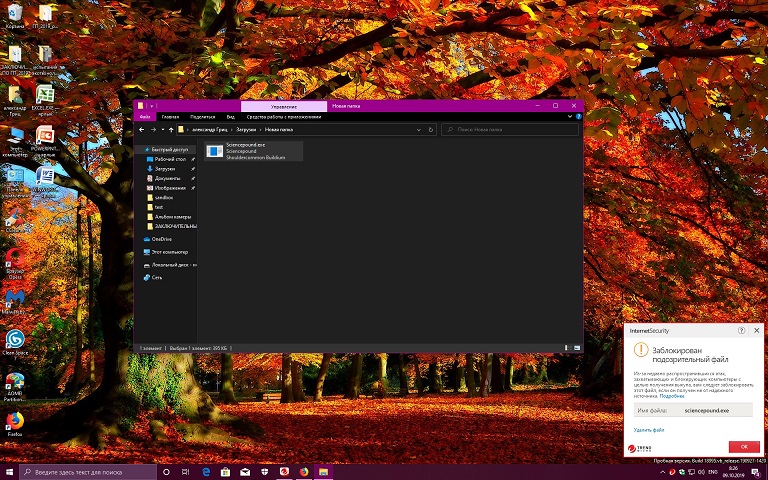Open the 'Подробнее' link in the alert
This screenshot has height=480, width=768.
pos(672,396)
